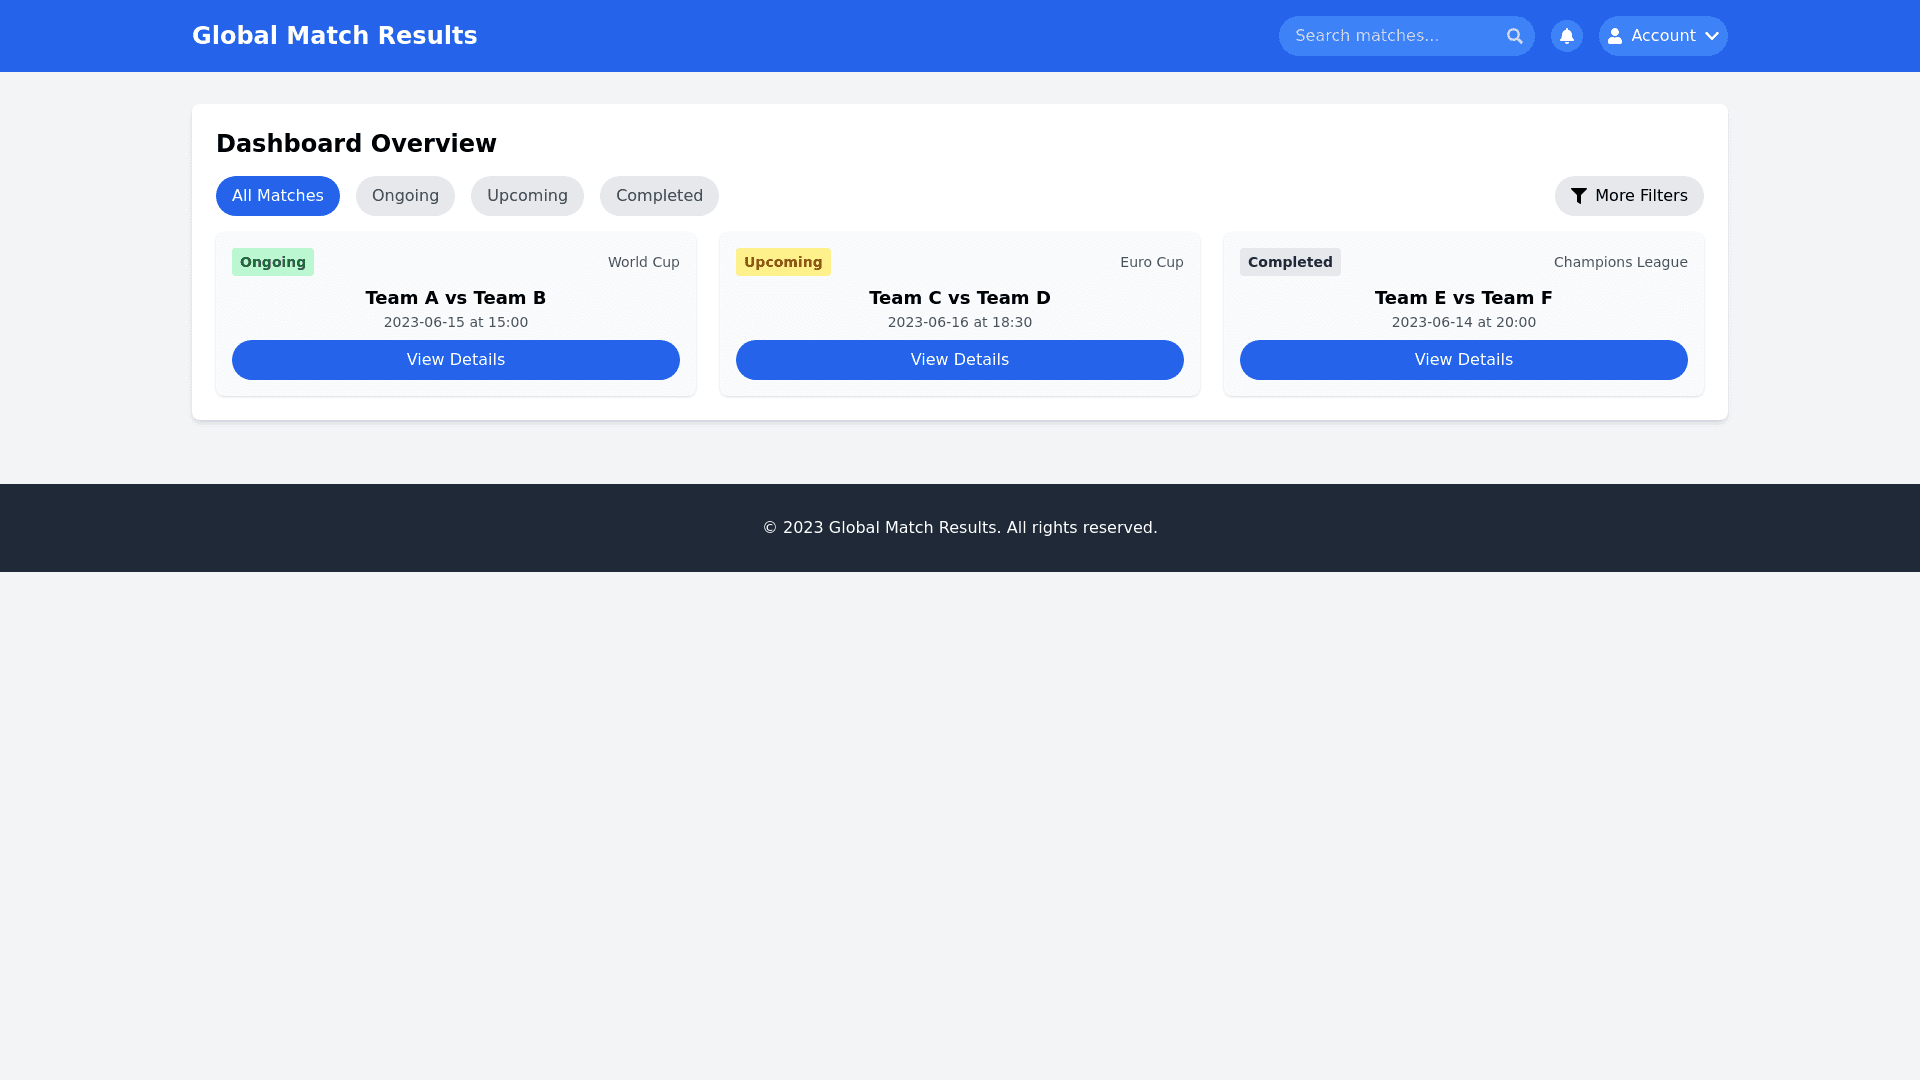Expand the Account dropdown chevron
The image size is (1920, 1080).
tap(1711, 36)
